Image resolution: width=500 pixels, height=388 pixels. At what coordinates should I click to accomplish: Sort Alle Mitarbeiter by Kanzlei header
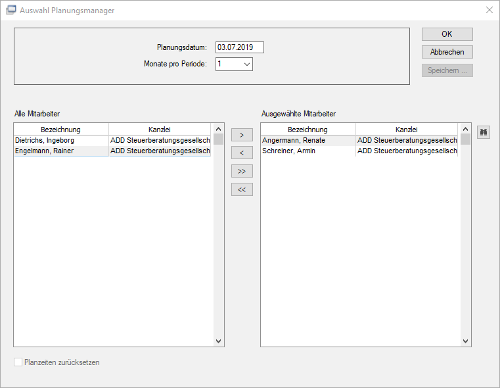(x=159, y=129)
